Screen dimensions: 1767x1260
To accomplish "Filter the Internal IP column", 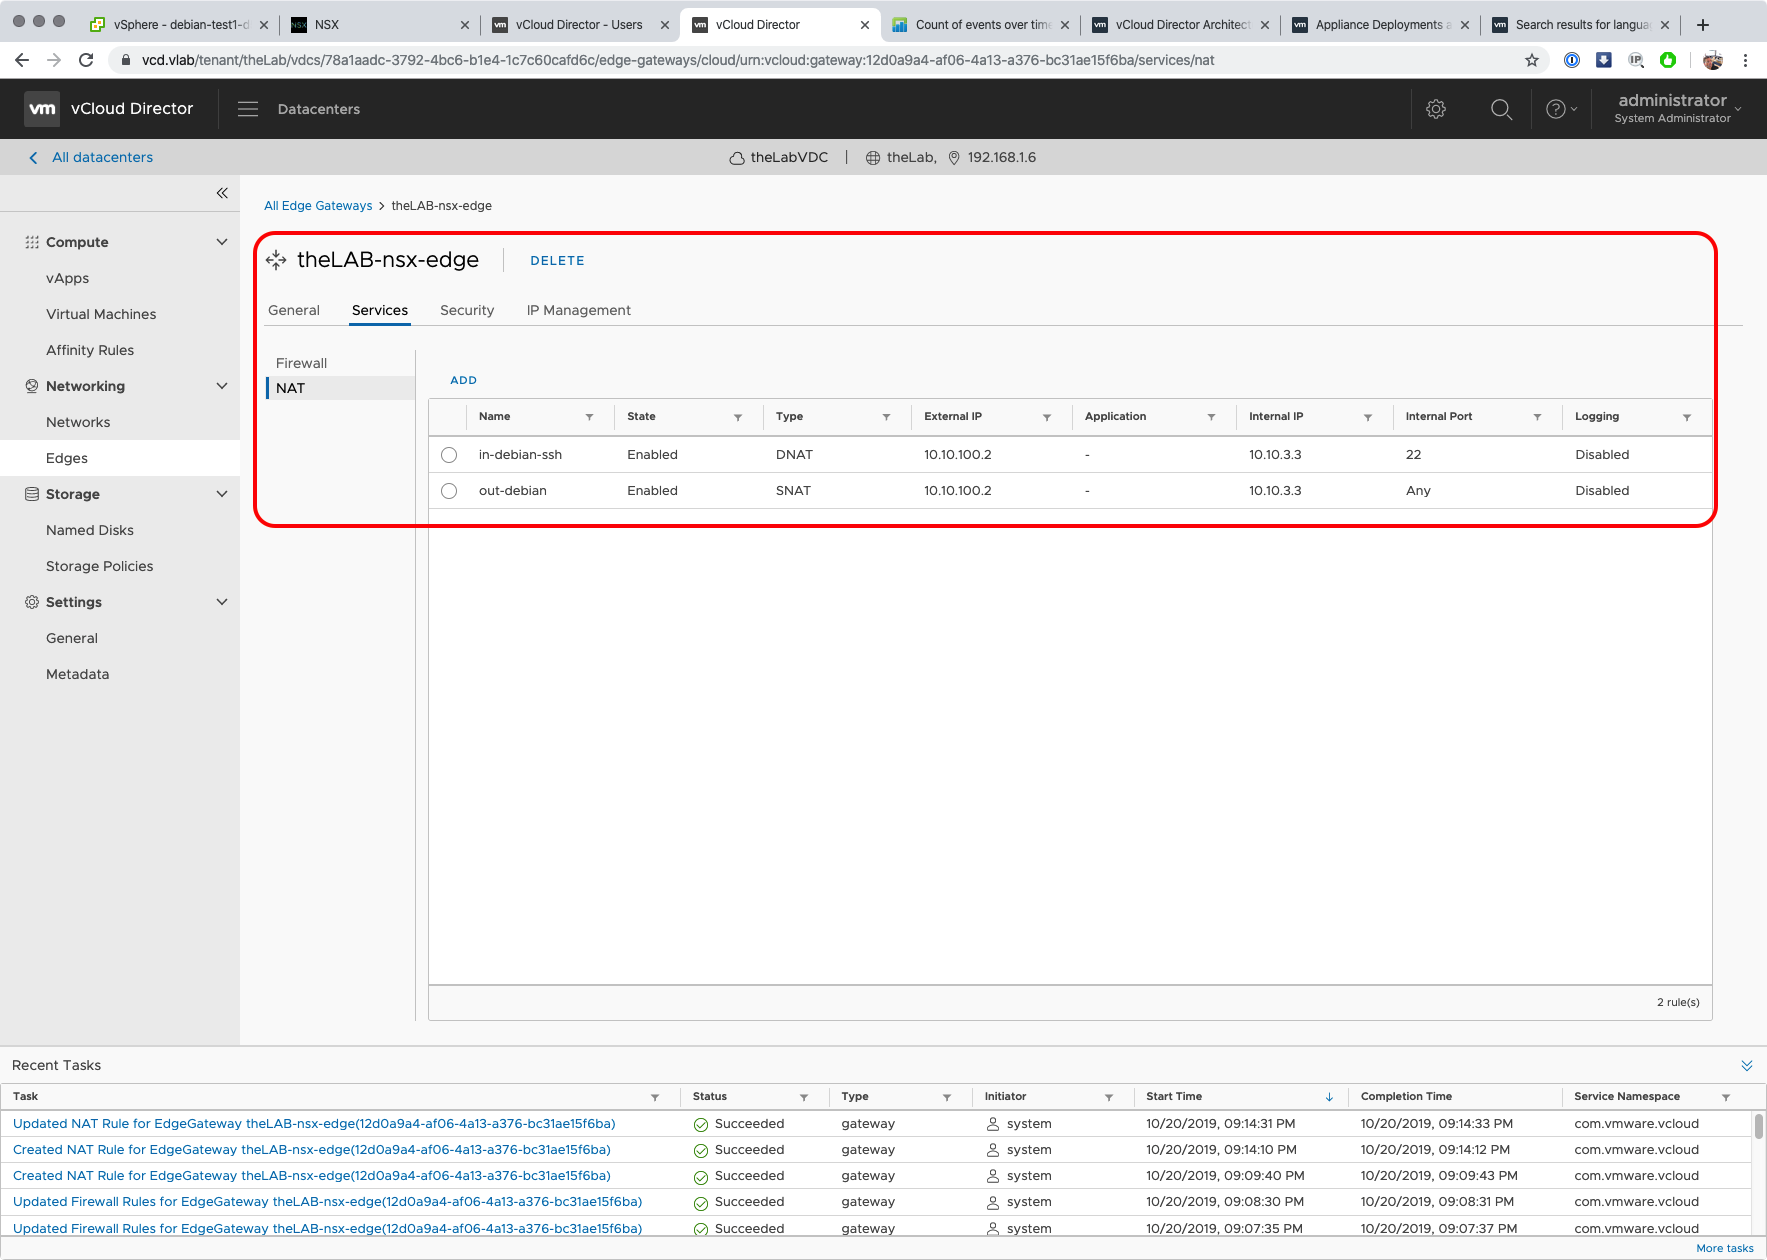I will pos(1367,417).
